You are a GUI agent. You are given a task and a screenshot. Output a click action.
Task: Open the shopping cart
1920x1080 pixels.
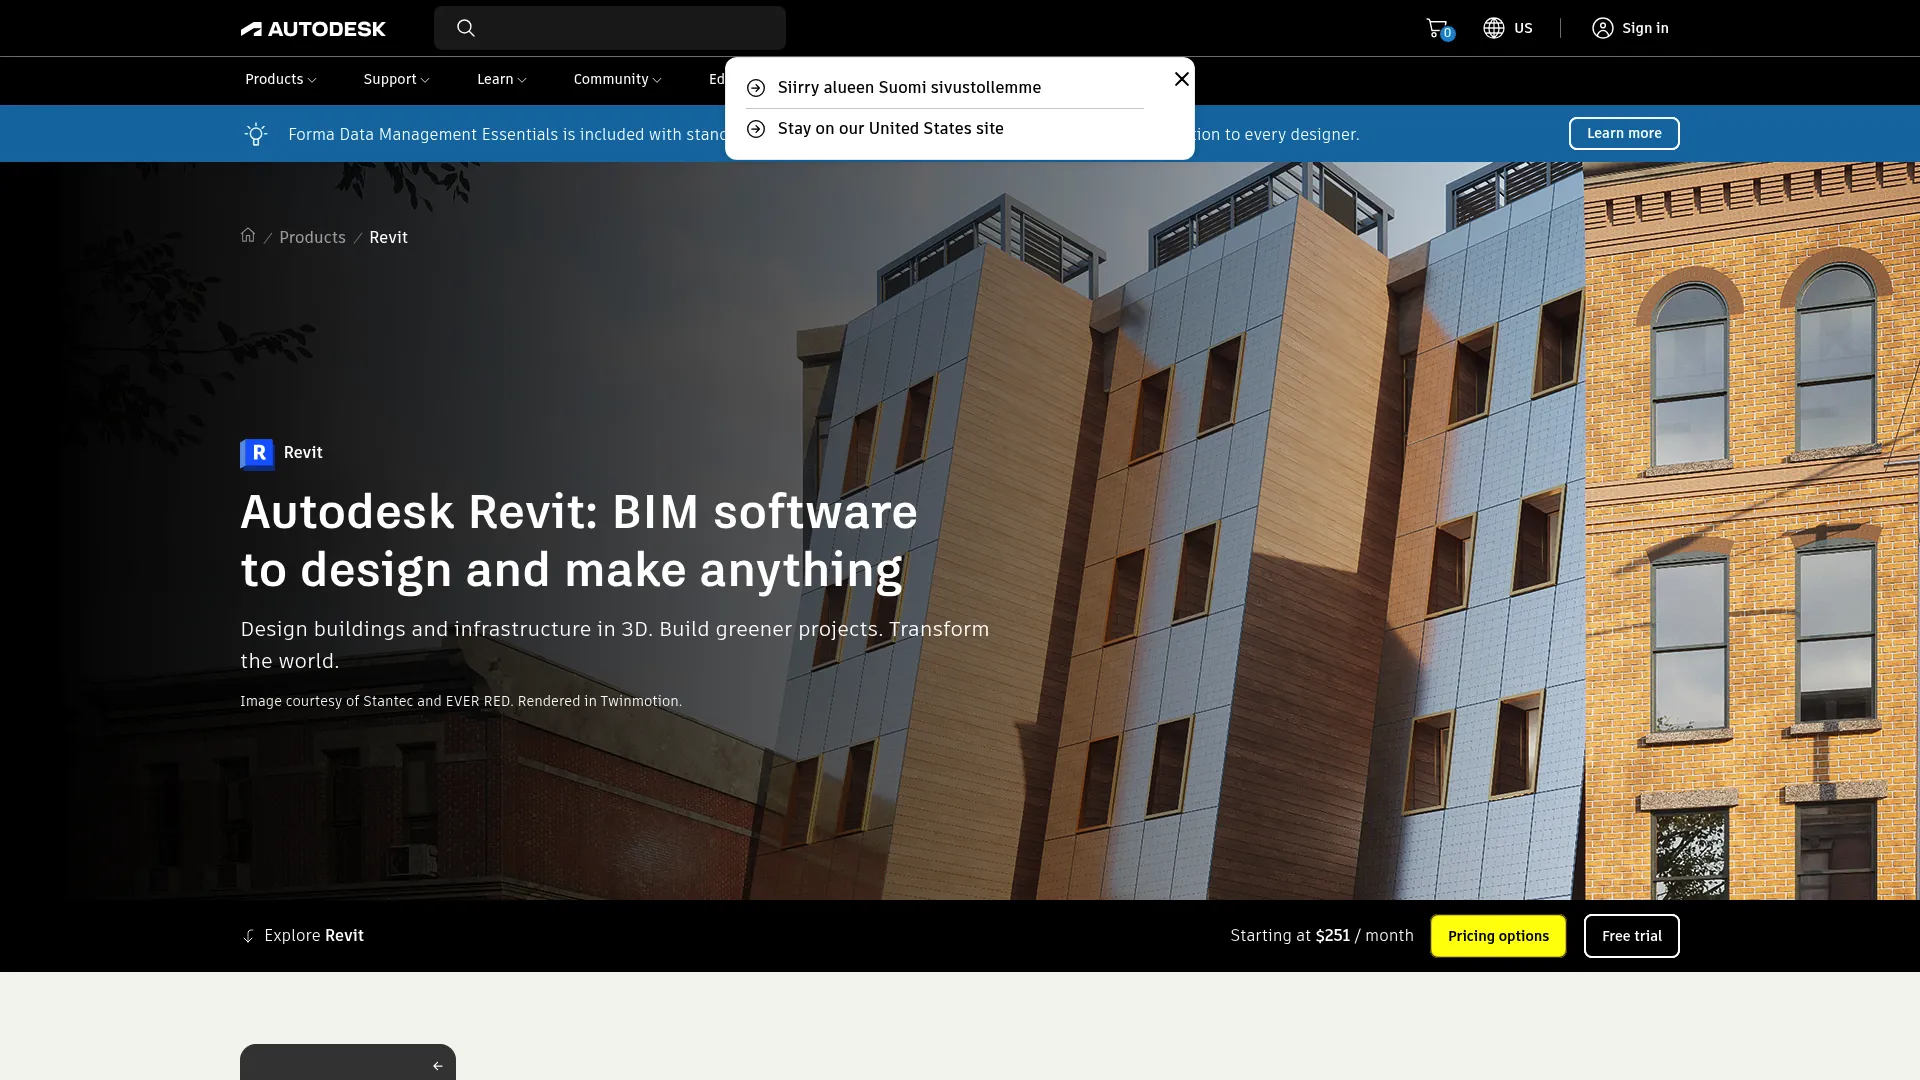pyautogui.click(x=1438, y=28)
